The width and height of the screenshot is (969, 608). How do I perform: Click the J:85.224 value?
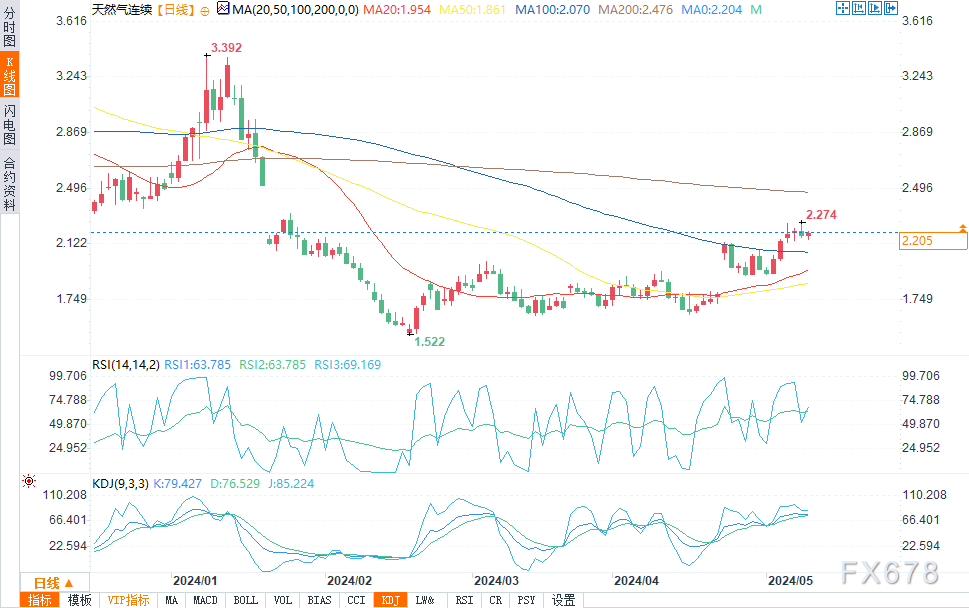coord(291,484)
